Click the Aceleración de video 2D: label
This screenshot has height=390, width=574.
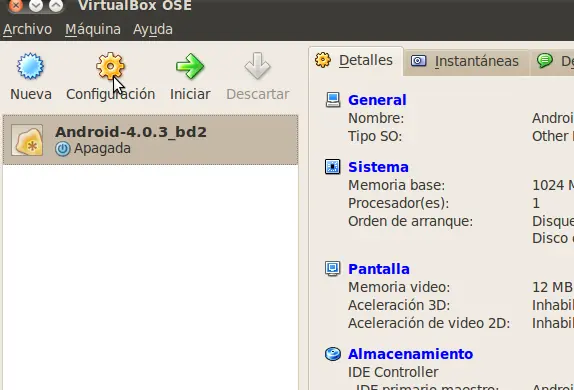(429, 323)
